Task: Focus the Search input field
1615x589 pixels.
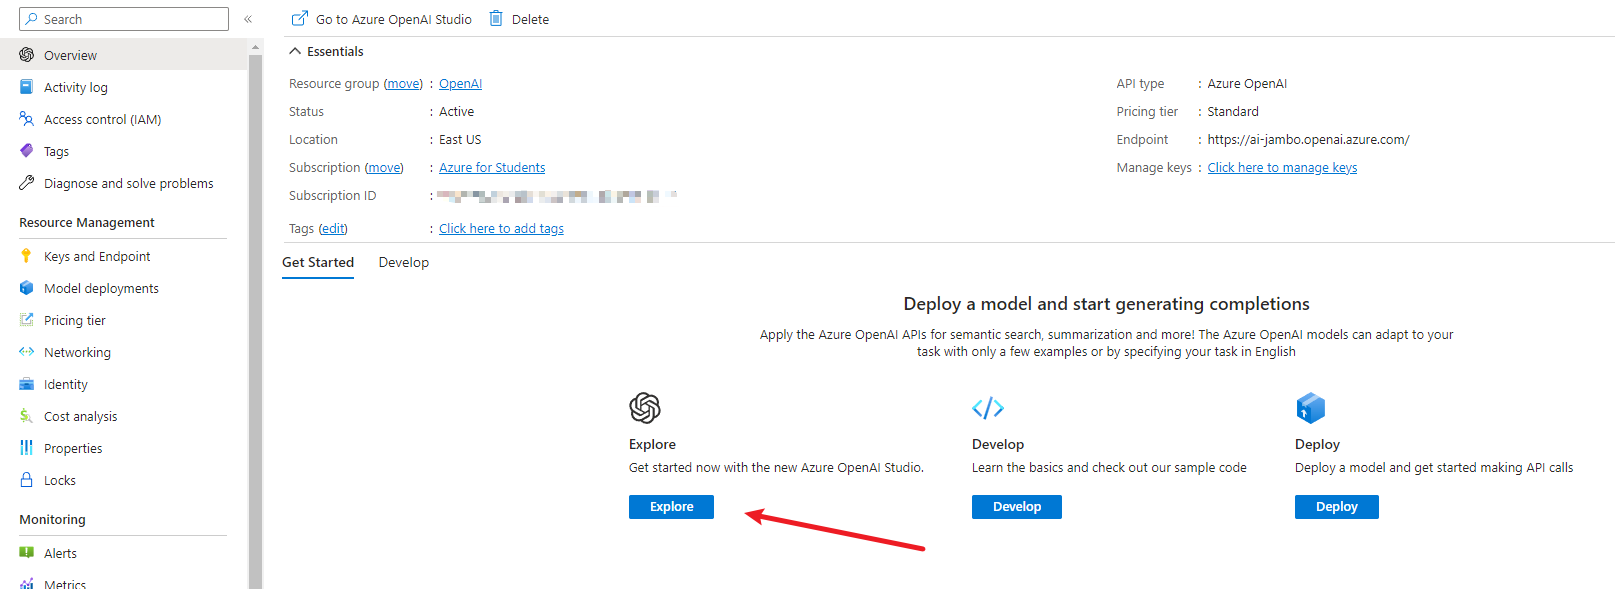Action: (x=124, y=19)
